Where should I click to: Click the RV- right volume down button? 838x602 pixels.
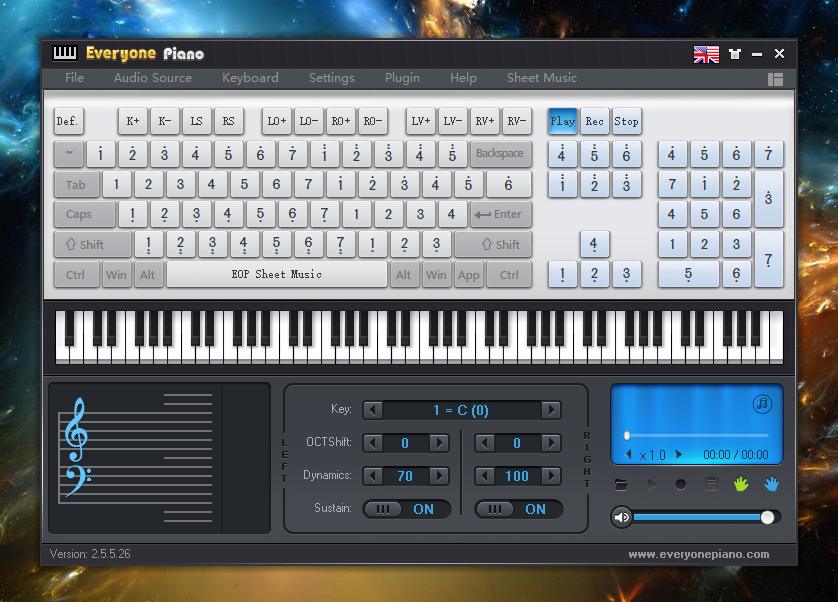coord(517,121)
